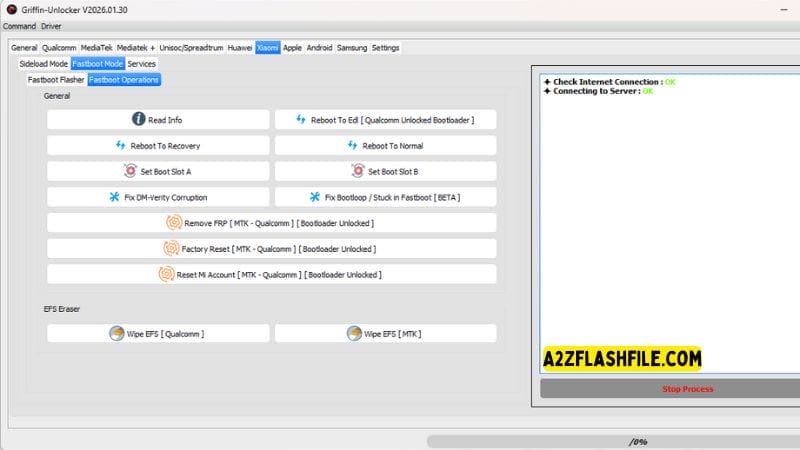800x450 pixels.
Task: Click the Connecting to Server log line
Action: tap(598, 91)
